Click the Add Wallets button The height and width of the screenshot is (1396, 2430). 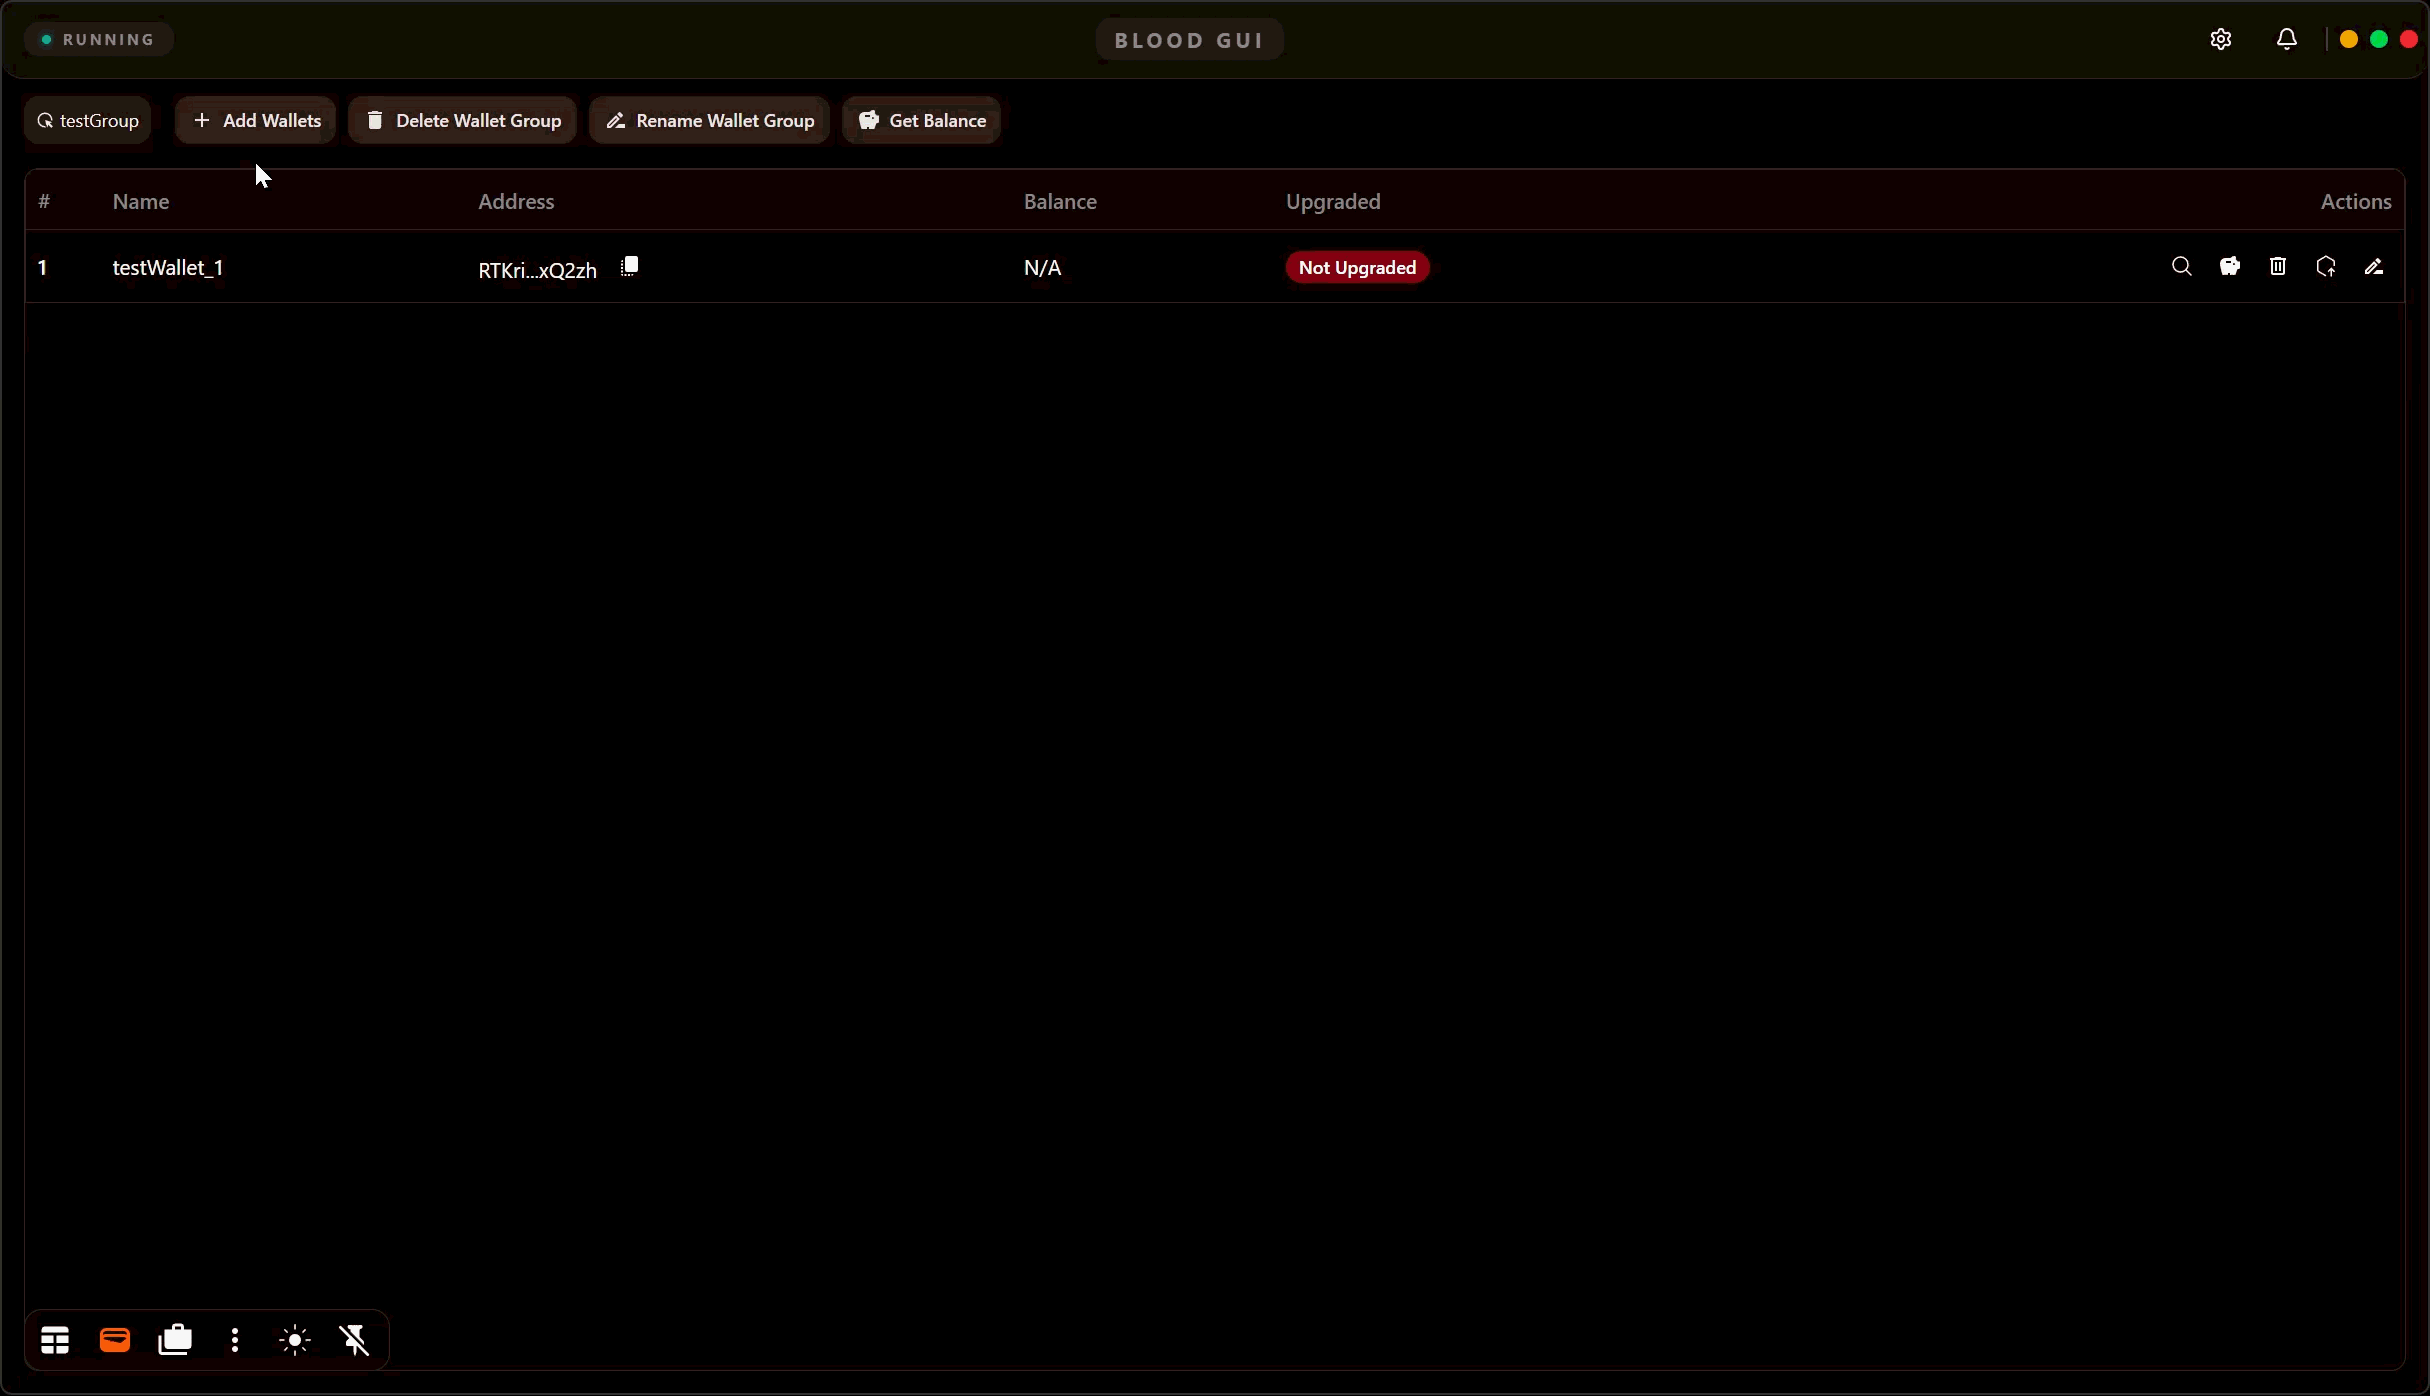tap(256, 121)
